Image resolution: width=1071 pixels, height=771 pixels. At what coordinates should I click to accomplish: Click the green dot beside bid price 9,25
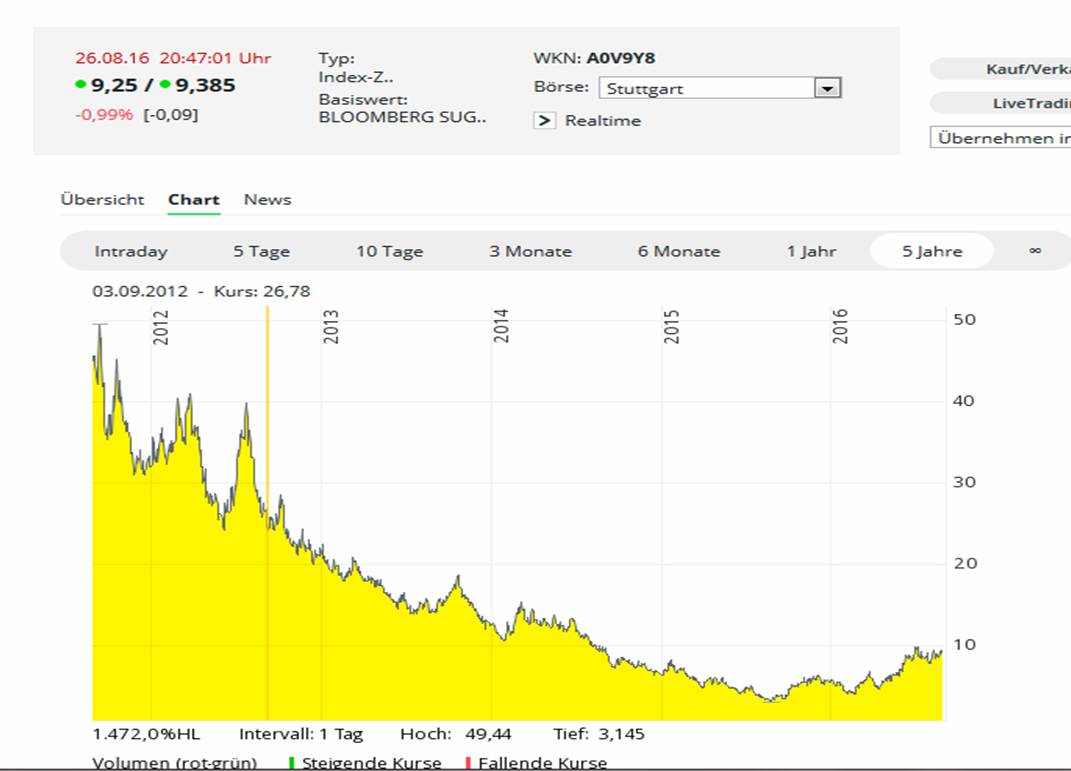pyautogui.click(x=81, y=85)
